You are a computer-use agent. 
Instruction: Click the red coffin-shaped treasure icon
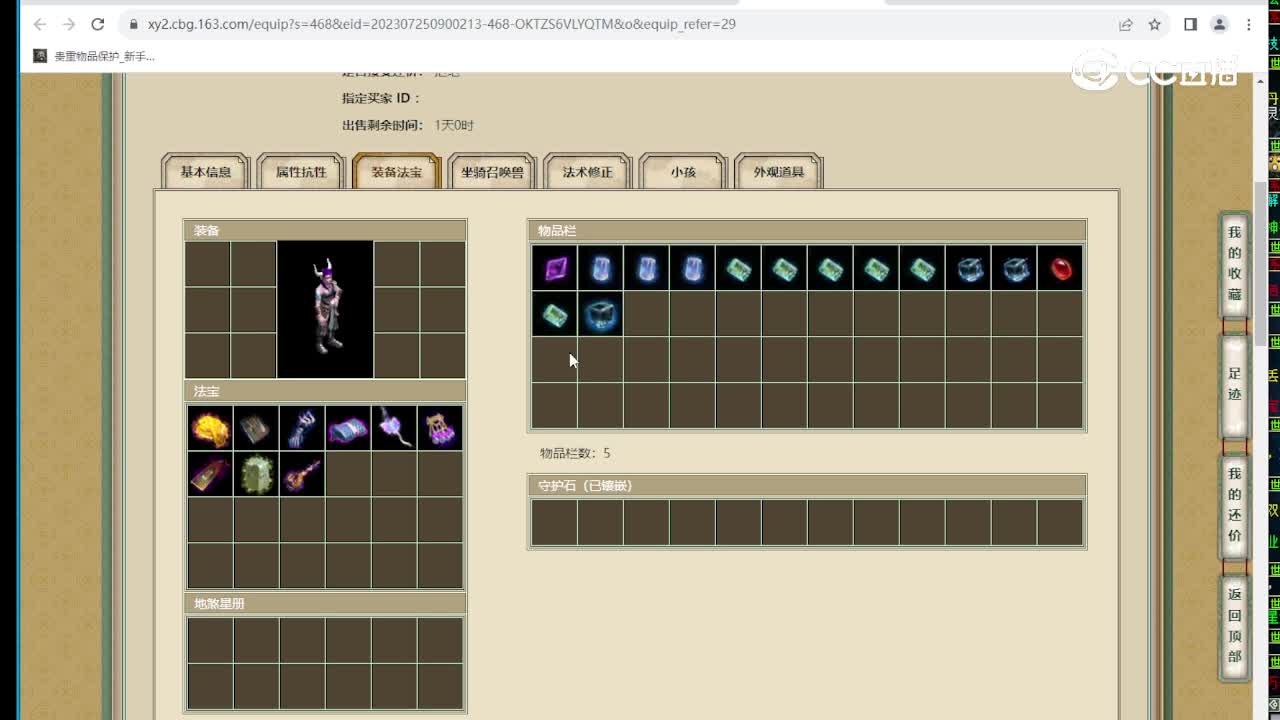pyautogui.click(x=210, y=474)
